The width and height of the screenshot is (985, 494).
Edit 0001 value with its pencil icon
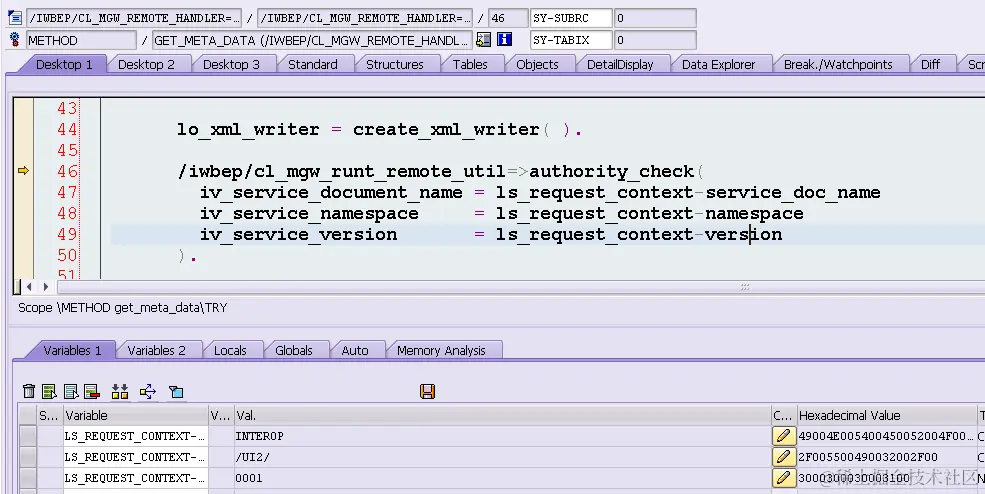tap(783, 478)
